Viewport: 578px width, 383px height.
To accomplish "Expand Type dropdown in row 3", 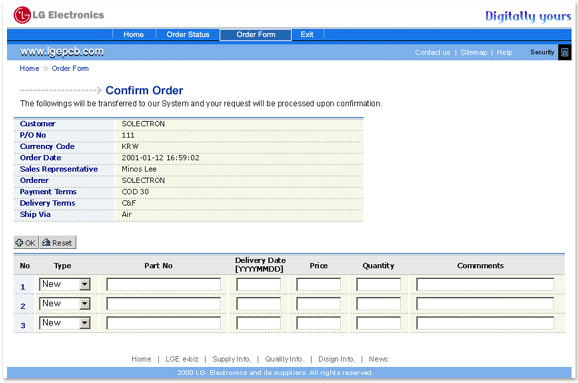I will [85, 323].
